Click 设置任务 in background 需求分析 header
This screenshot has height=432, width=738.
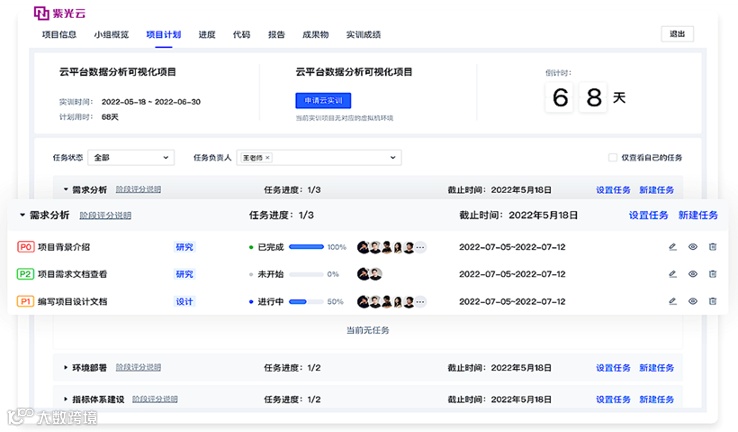[x=613, y=190]
